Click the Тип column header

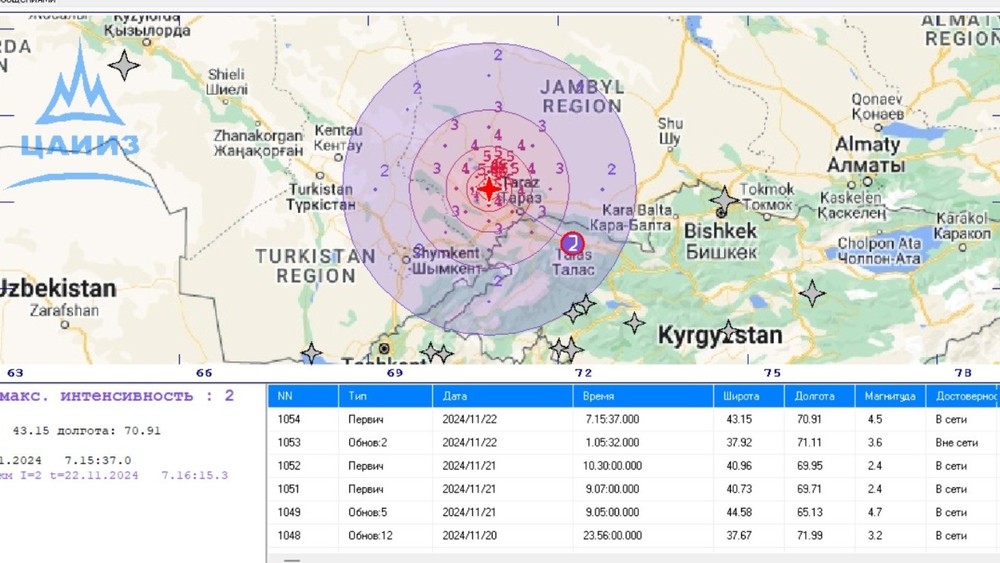[357, 396]
